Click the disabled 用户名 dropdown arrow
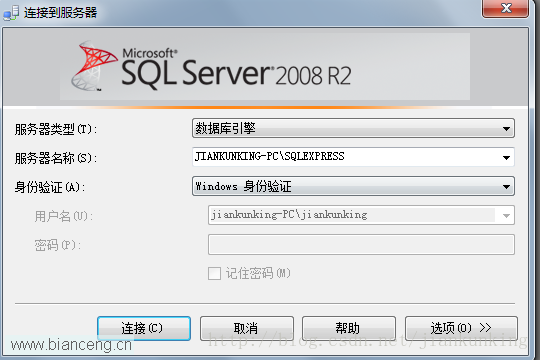This screenshot has height=360, width=540. tap(506, 215)
